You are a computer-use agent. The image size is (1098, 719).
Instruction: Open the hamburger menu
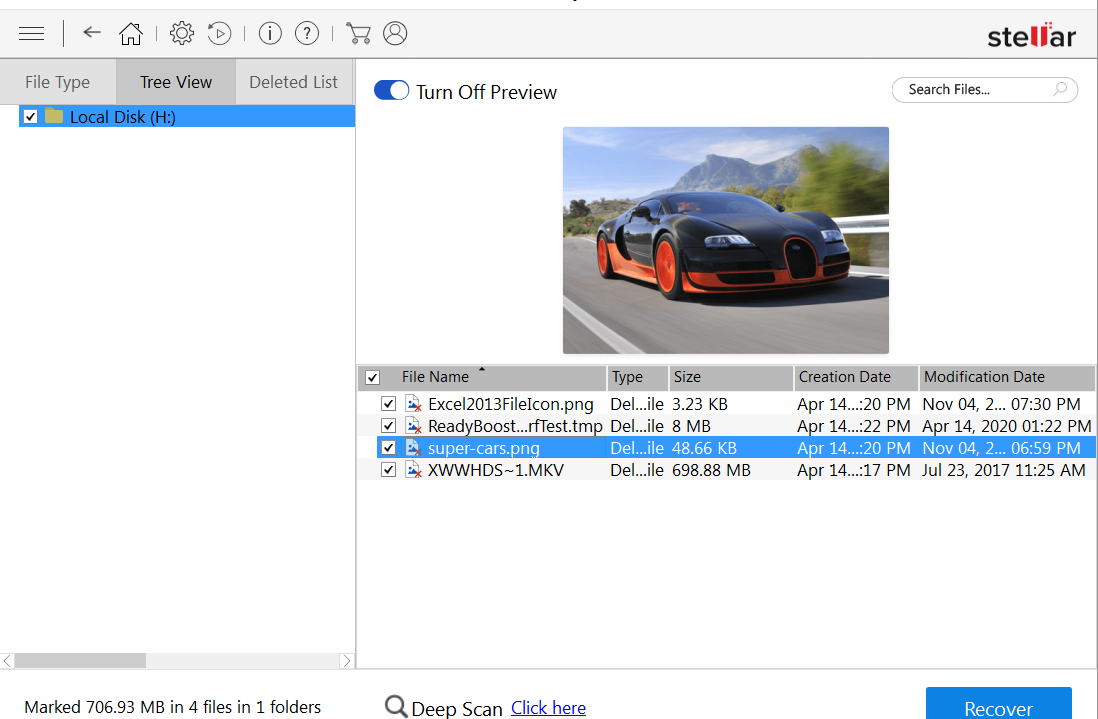point(32,33)
